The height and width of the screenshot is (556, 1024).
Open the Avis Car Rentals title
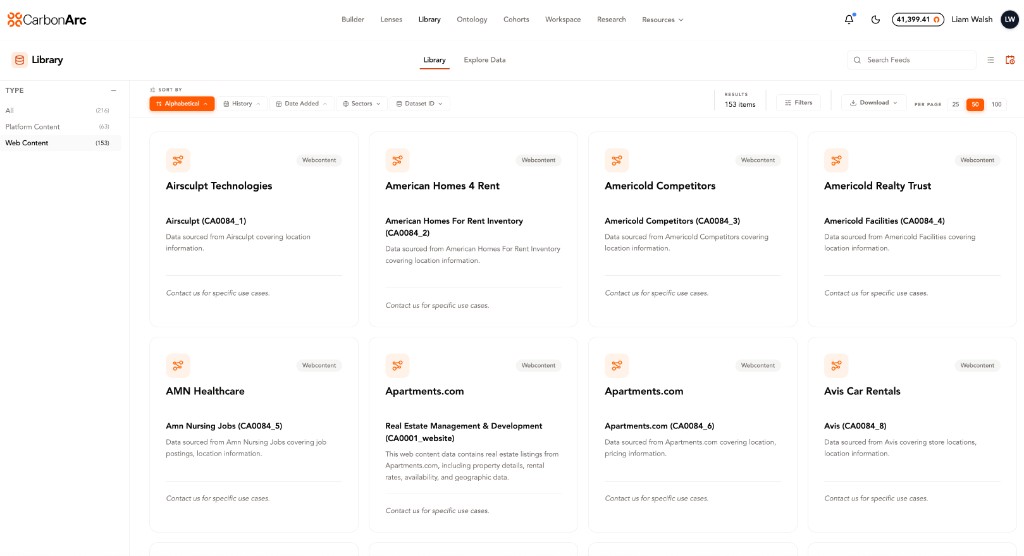point(862,391)
